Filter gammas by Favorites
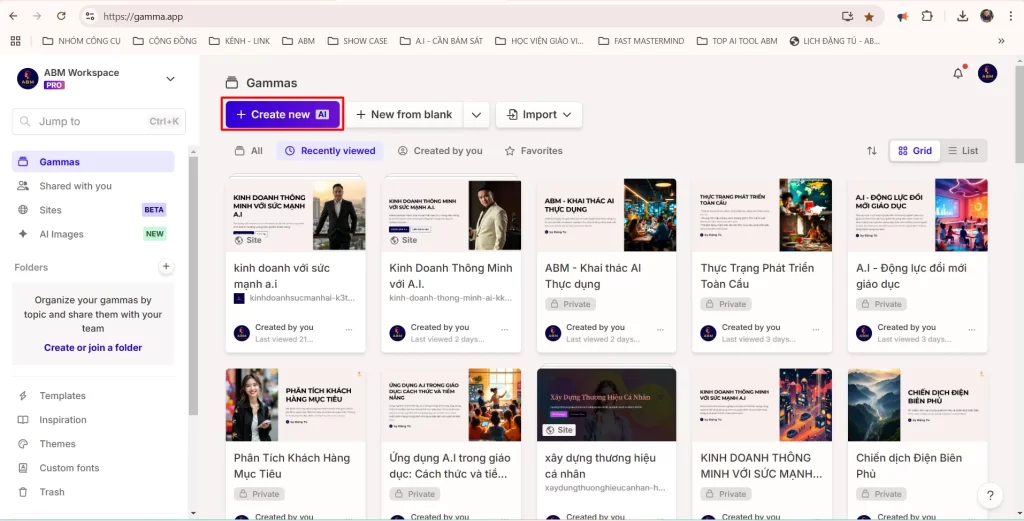Screen dimensions: 1024x521 click(x=533, y=151)
